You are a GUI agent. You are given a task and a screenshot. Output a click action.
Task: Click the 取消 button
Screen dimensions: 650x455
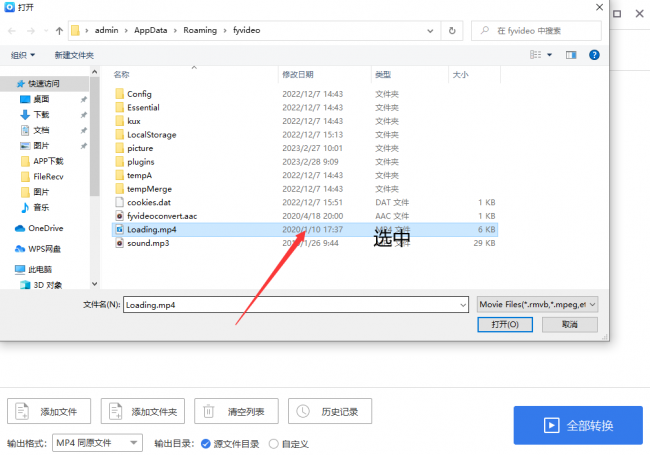[570, 324]
